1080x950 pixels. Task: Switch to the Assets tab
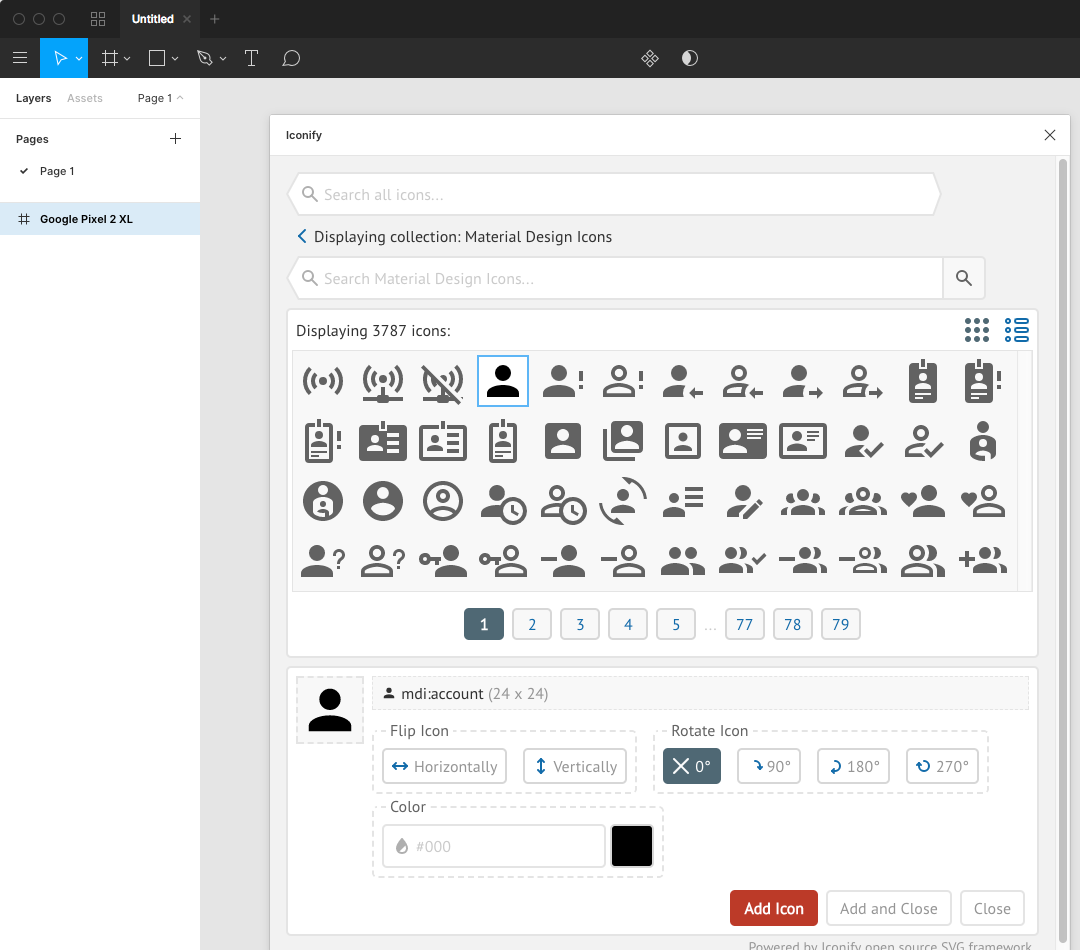(x=85, y=98)
